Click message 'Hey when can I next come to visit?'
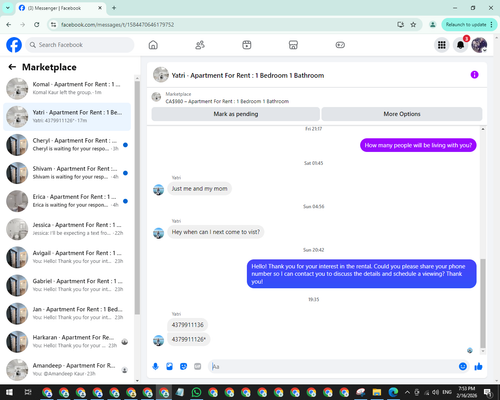 (216, 232)
